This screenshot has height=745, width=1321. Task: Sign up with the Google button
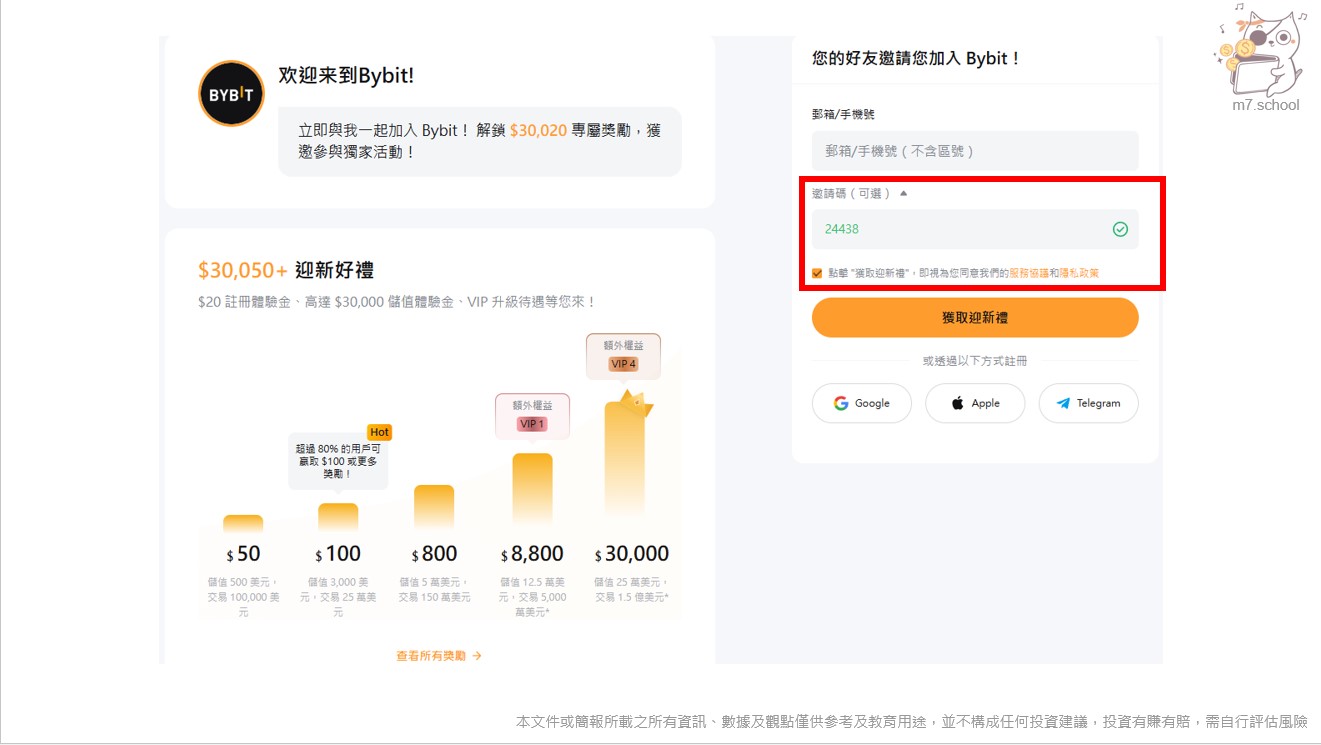862,403
